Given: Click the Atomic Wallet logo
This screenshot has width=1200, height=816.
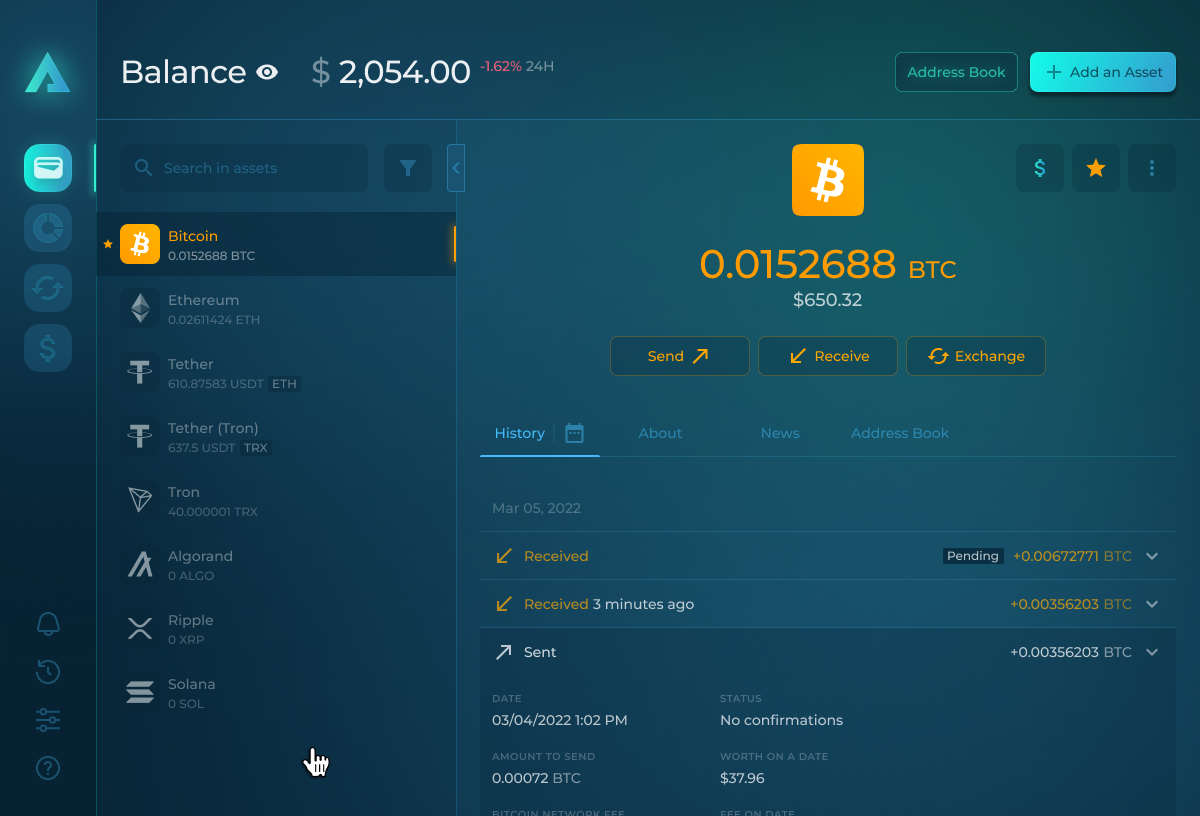Looking at the screenshot, I should (x=48, y=73).
